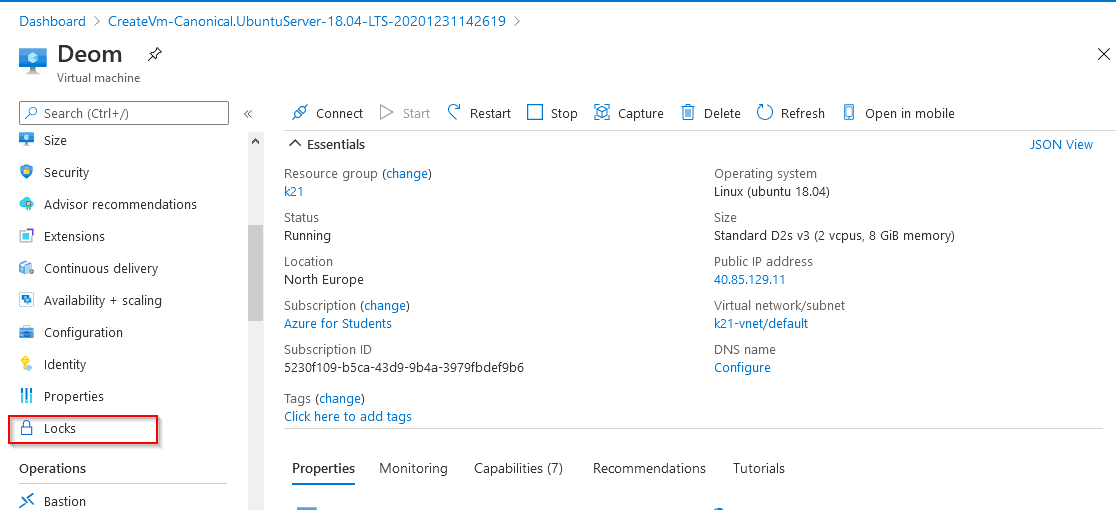
Task: Collapse the Essentials section
Action: point(294,144)
